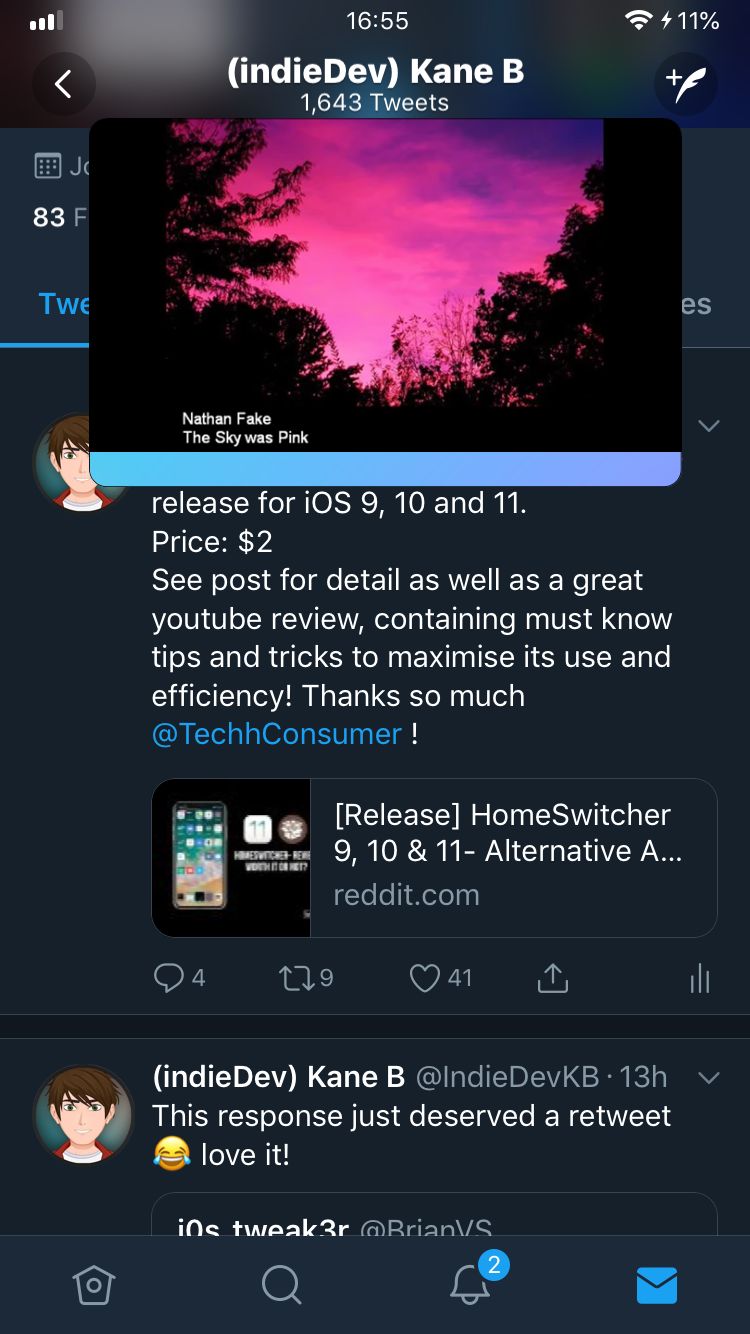The height and width of the screenshot is (1334, 750).
Task: Open Notifications with 2 badge
Action: 470,1282
